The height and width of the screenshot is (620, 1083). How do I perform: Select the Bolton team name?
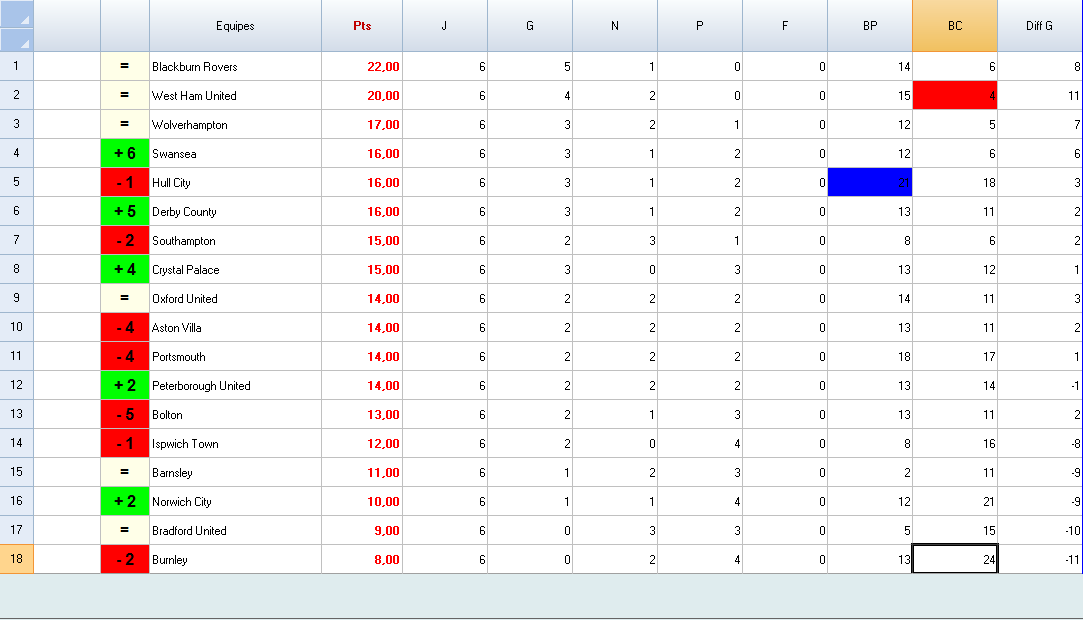(167, 415)
